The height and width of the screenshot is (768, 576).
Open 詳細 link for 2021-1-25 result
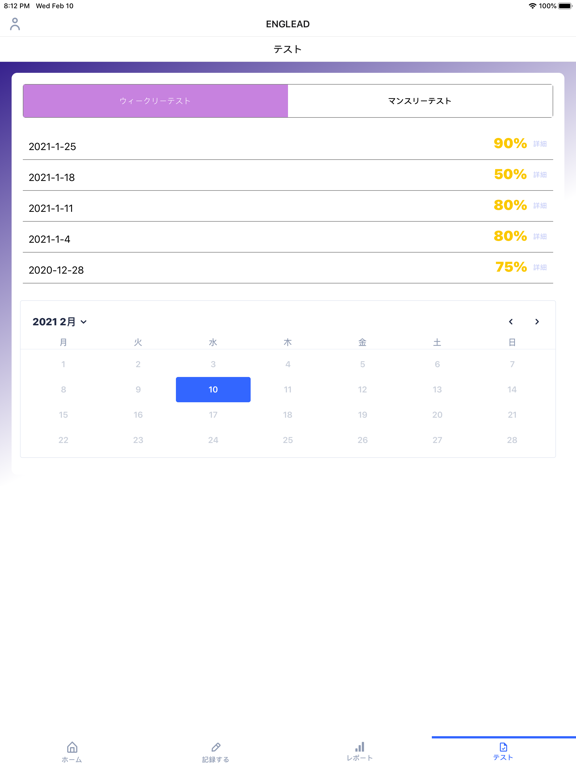pos(540,144)
